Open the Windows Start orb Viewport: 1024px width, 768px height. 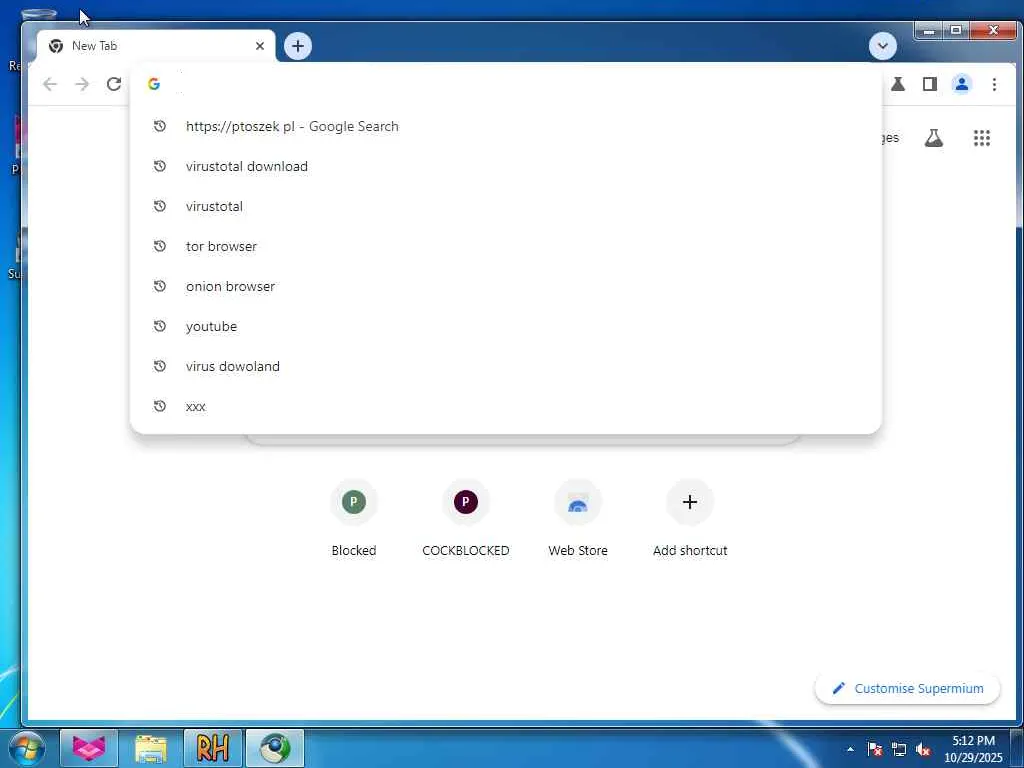[x=27, y=748]
